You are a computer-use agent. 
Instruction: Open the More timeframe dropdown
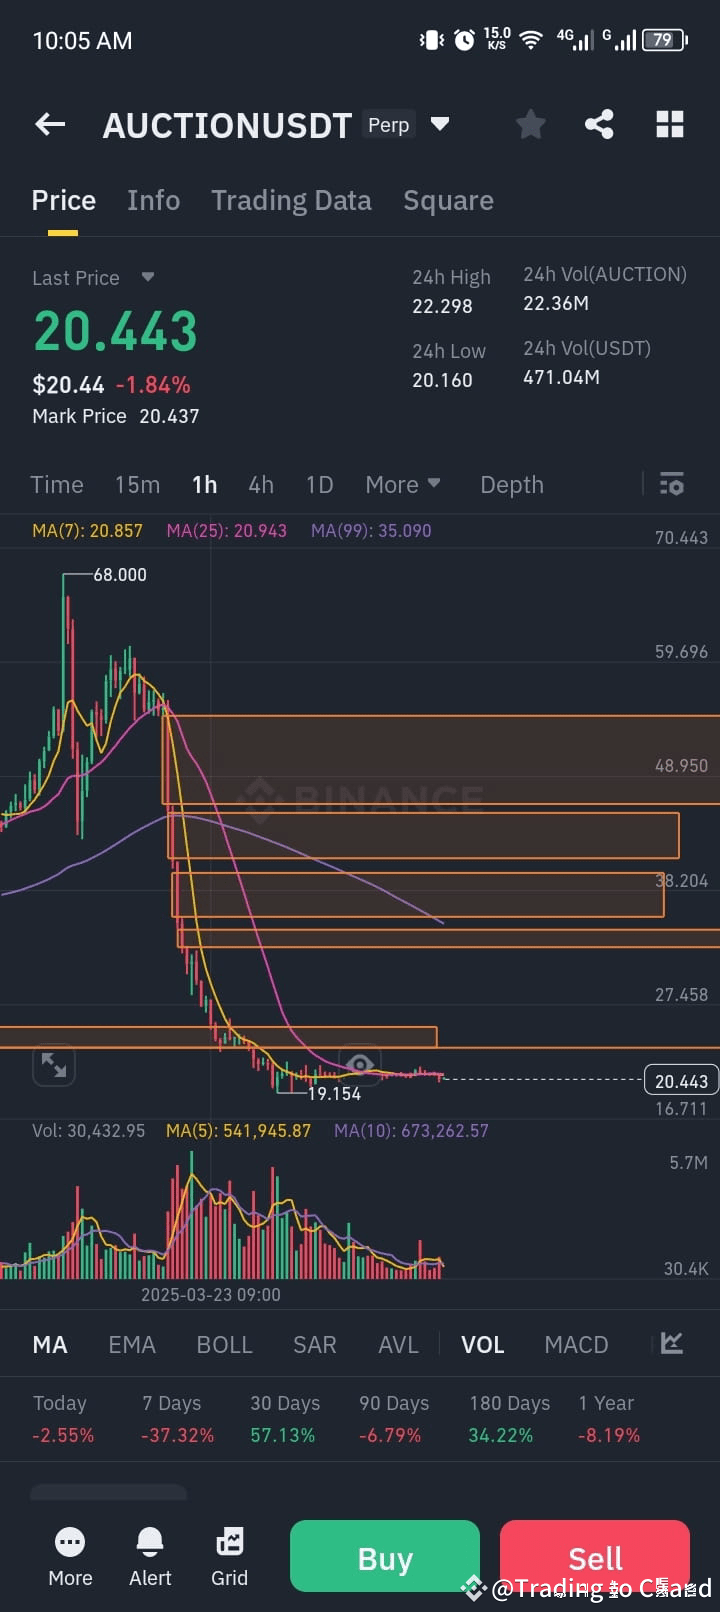click(x=403, y=484)
